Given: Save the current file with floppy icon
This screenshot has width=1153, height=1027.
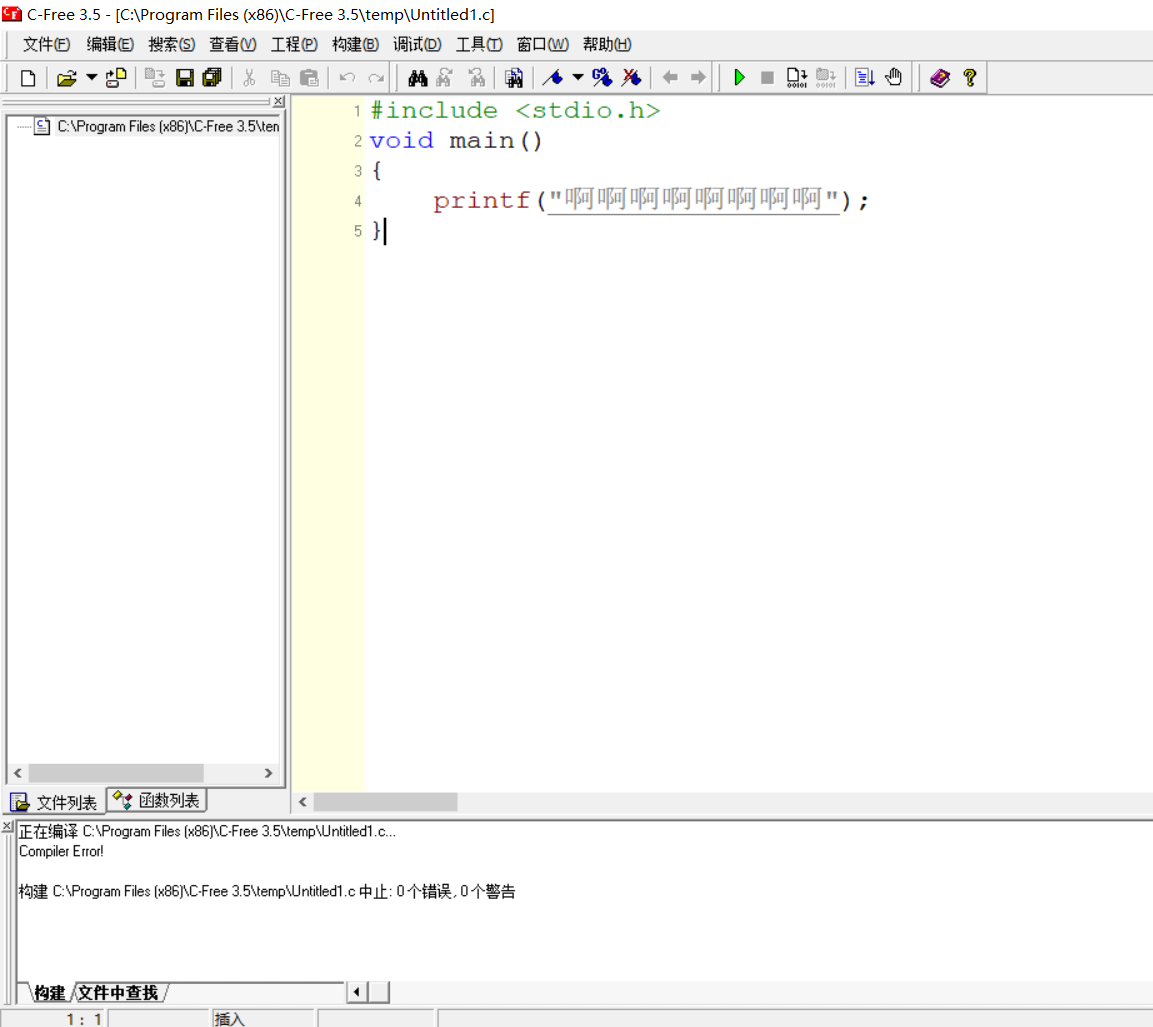Looking at the screenshot, I should [185, 78].
